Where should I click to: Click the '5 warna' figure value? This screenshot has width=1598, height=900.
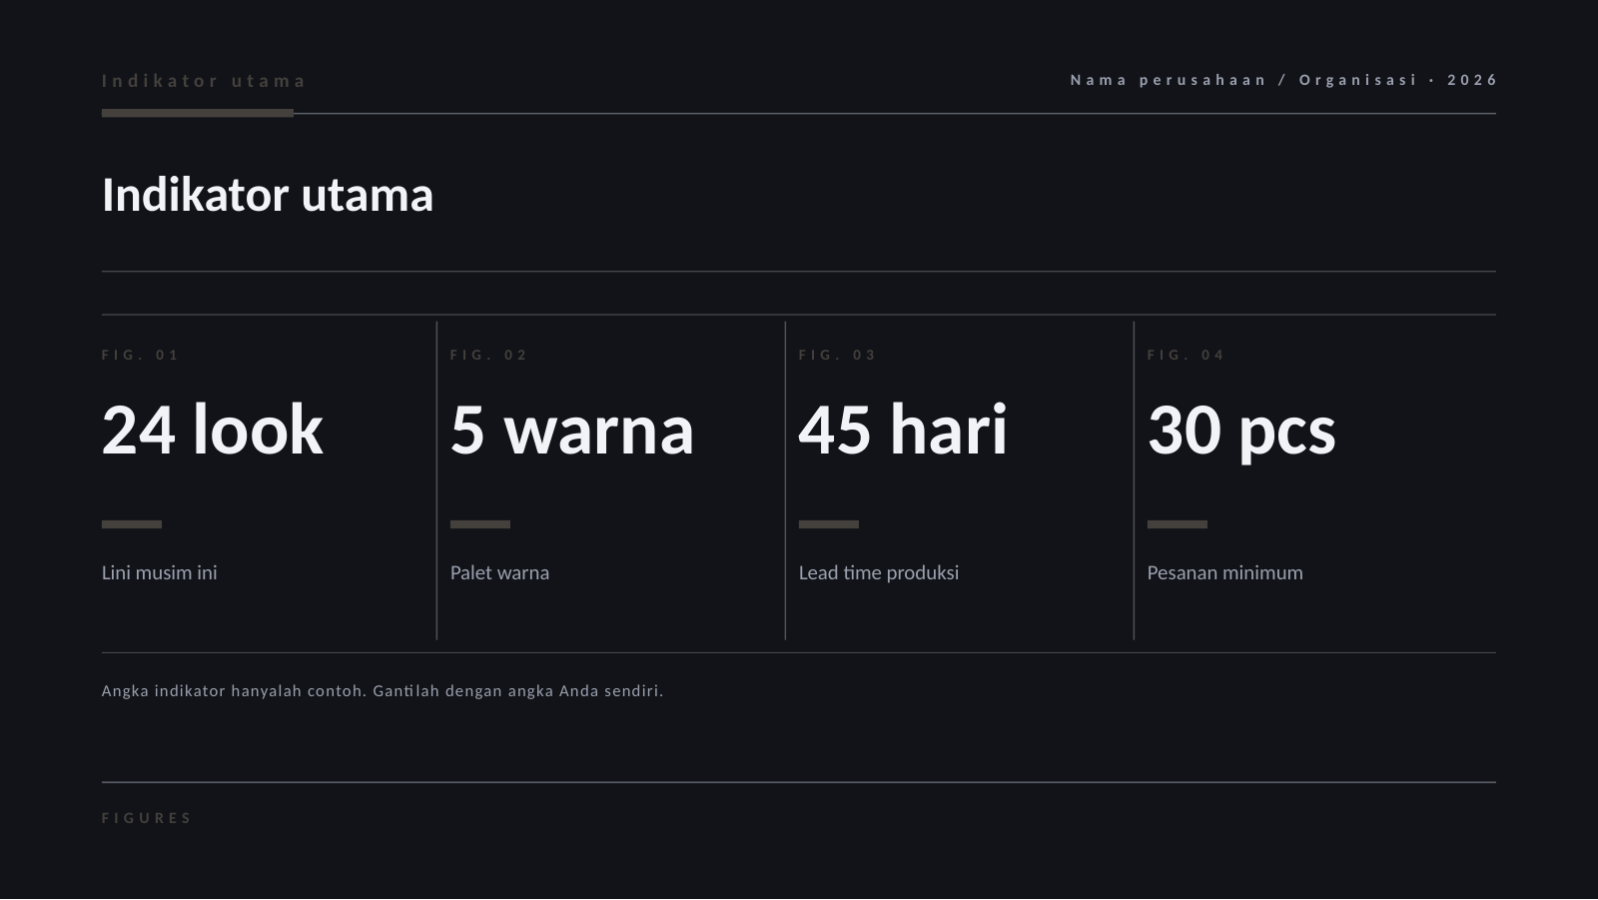tap(572, 430)
